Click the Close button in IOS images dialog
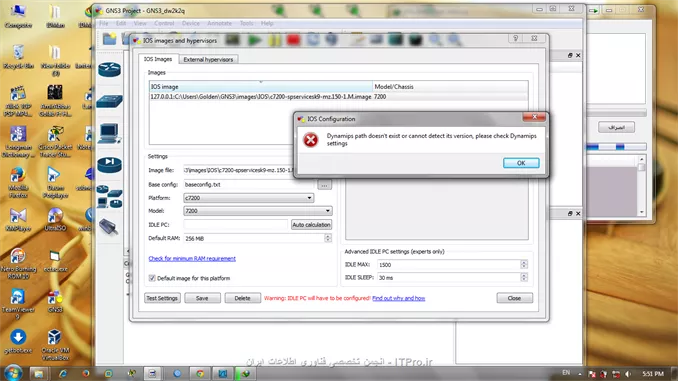The width and height of the screenshot is (678, 381). tap(514, 298)
